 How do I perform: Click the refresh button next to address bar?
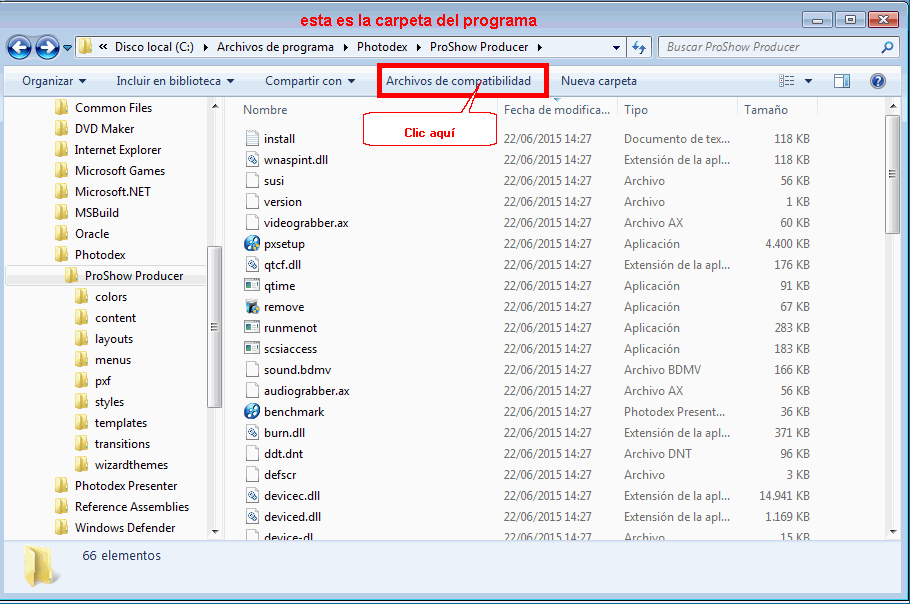(x=639, y=47)
